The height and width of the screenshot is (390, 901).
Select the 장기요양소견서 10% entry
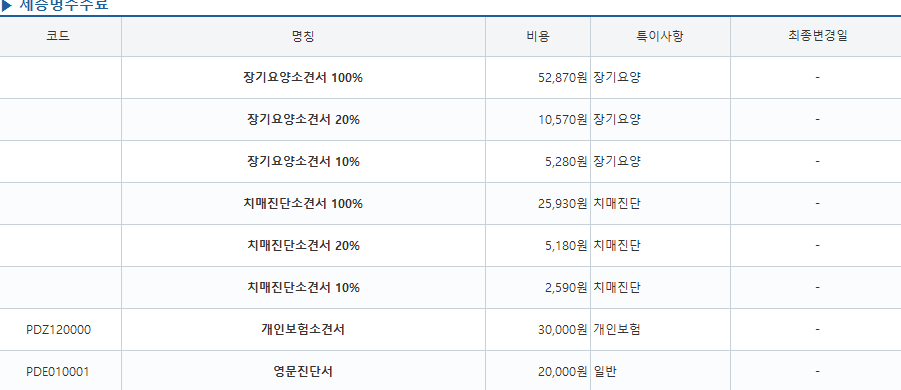pos(303,161)
